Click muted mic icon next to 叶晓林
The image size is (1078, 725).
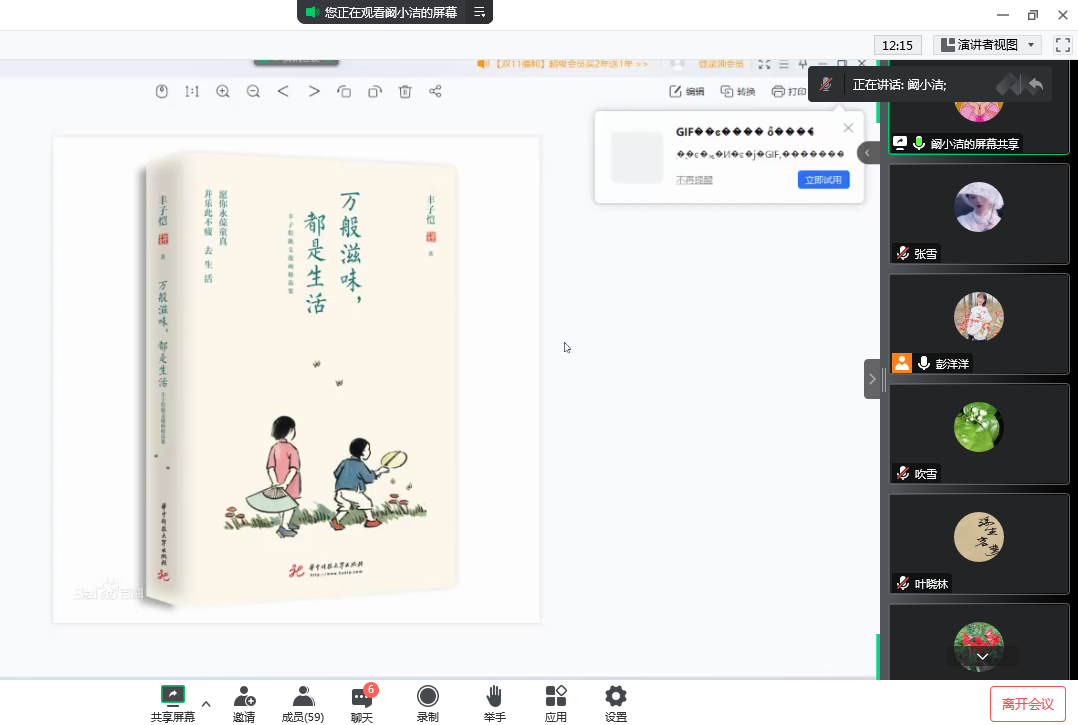[x=903, y=583]
